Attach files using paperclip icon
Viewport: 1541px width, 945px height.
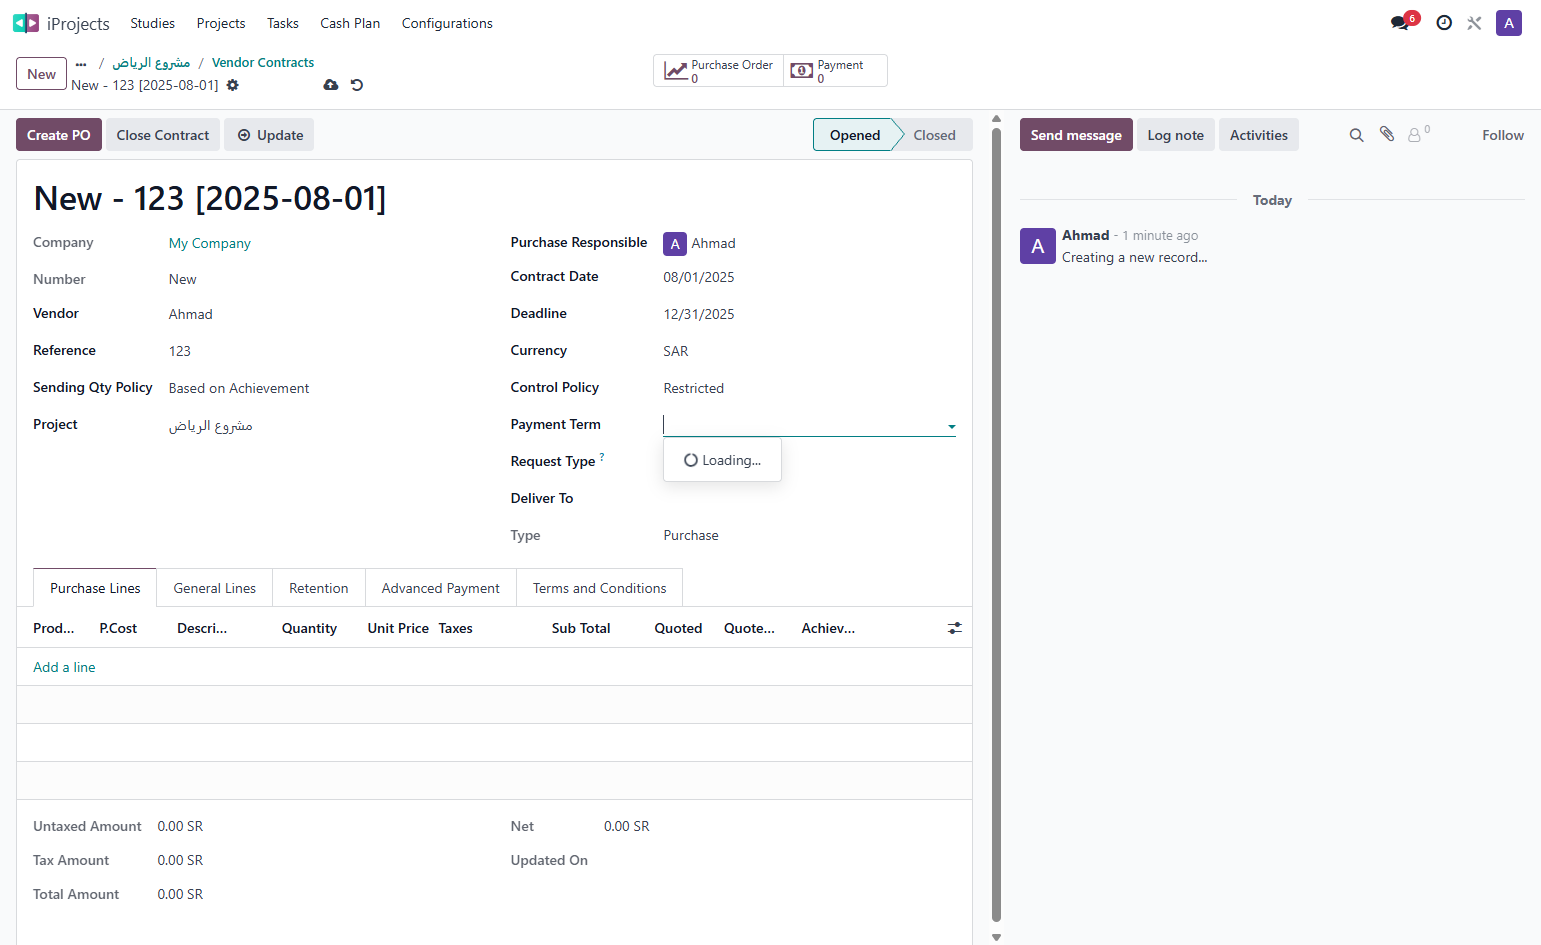[1387, 134]
